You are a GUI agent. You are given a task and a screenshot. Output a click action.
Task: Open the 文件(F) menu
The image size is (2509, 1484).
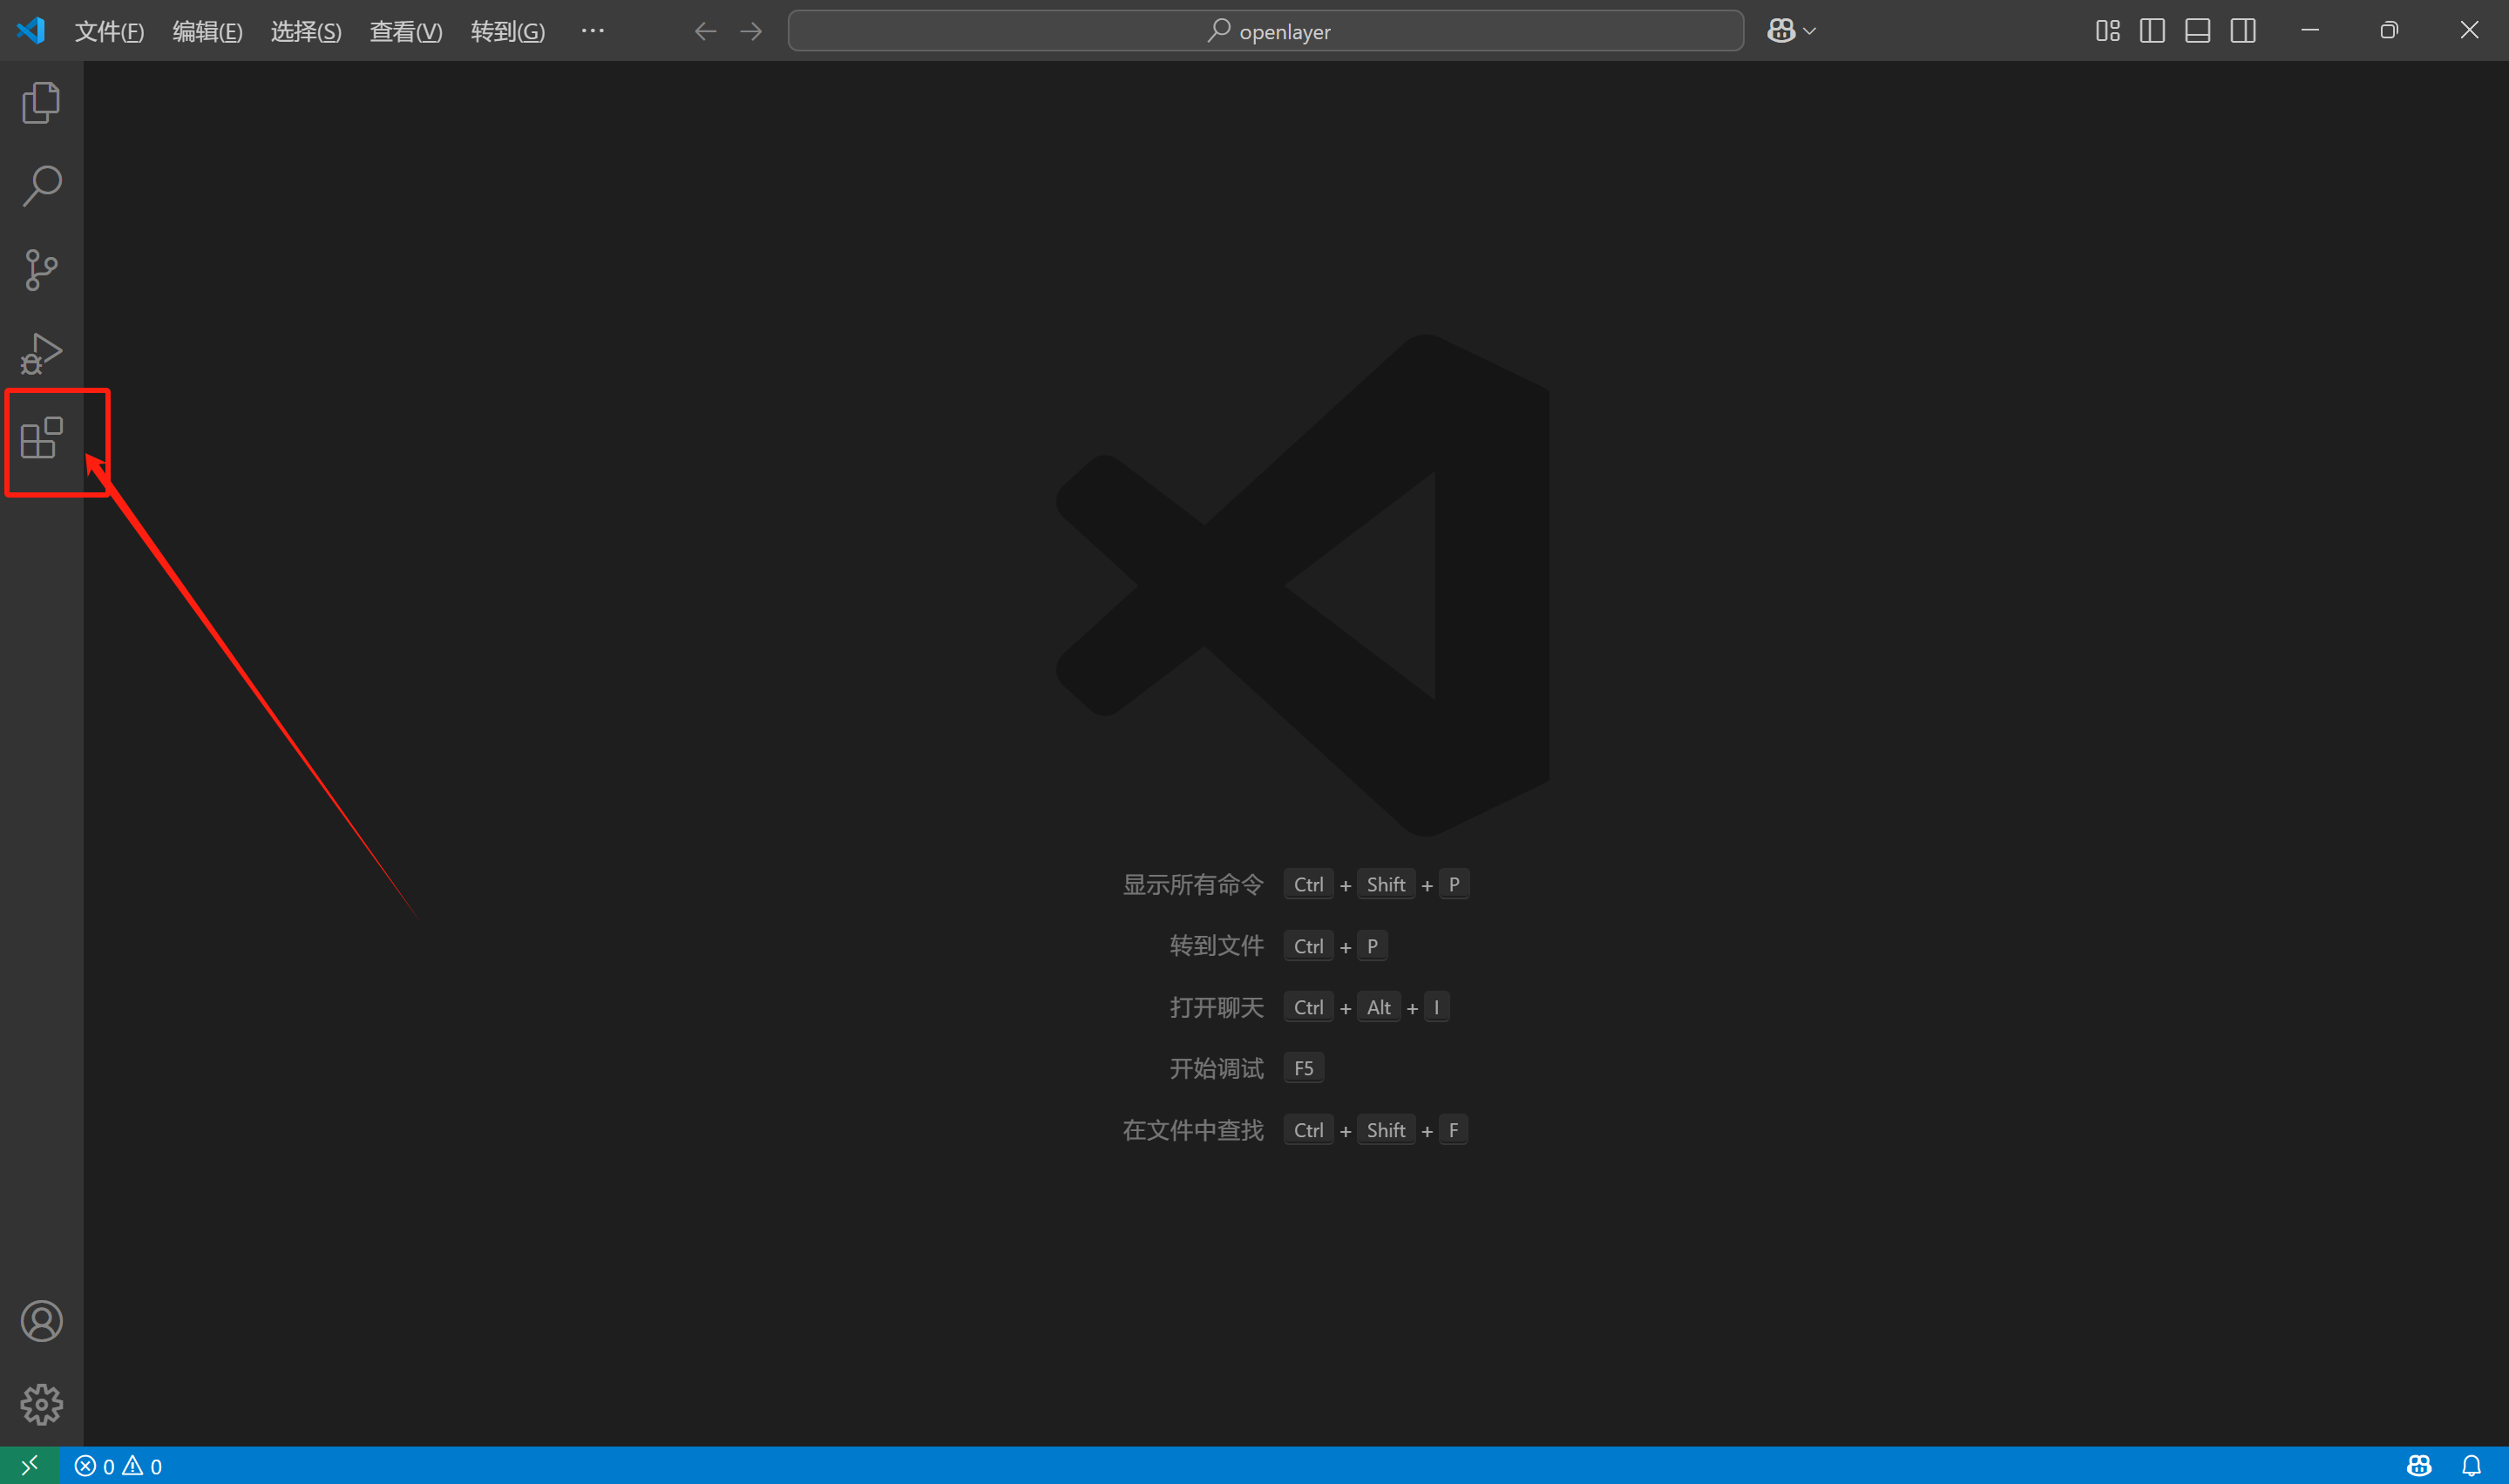[x=109, y=31]
